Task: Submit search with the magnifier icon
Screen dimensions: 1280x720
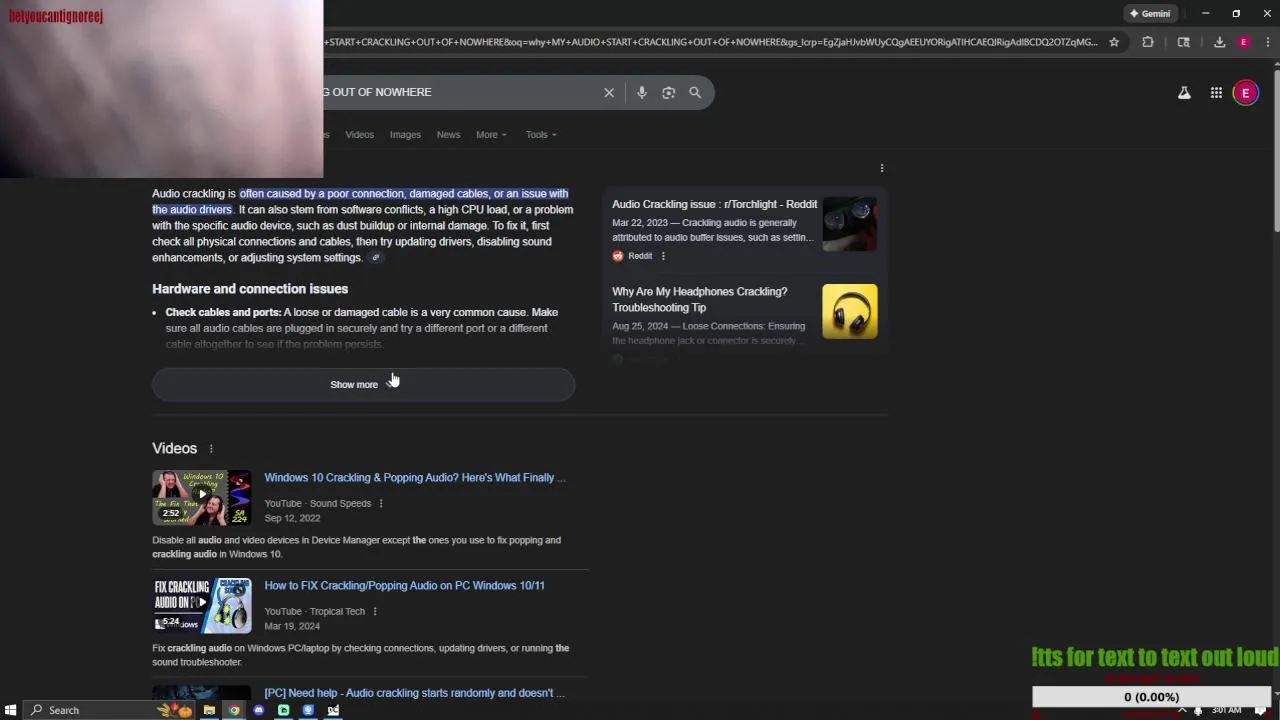Action: (695, 92)
